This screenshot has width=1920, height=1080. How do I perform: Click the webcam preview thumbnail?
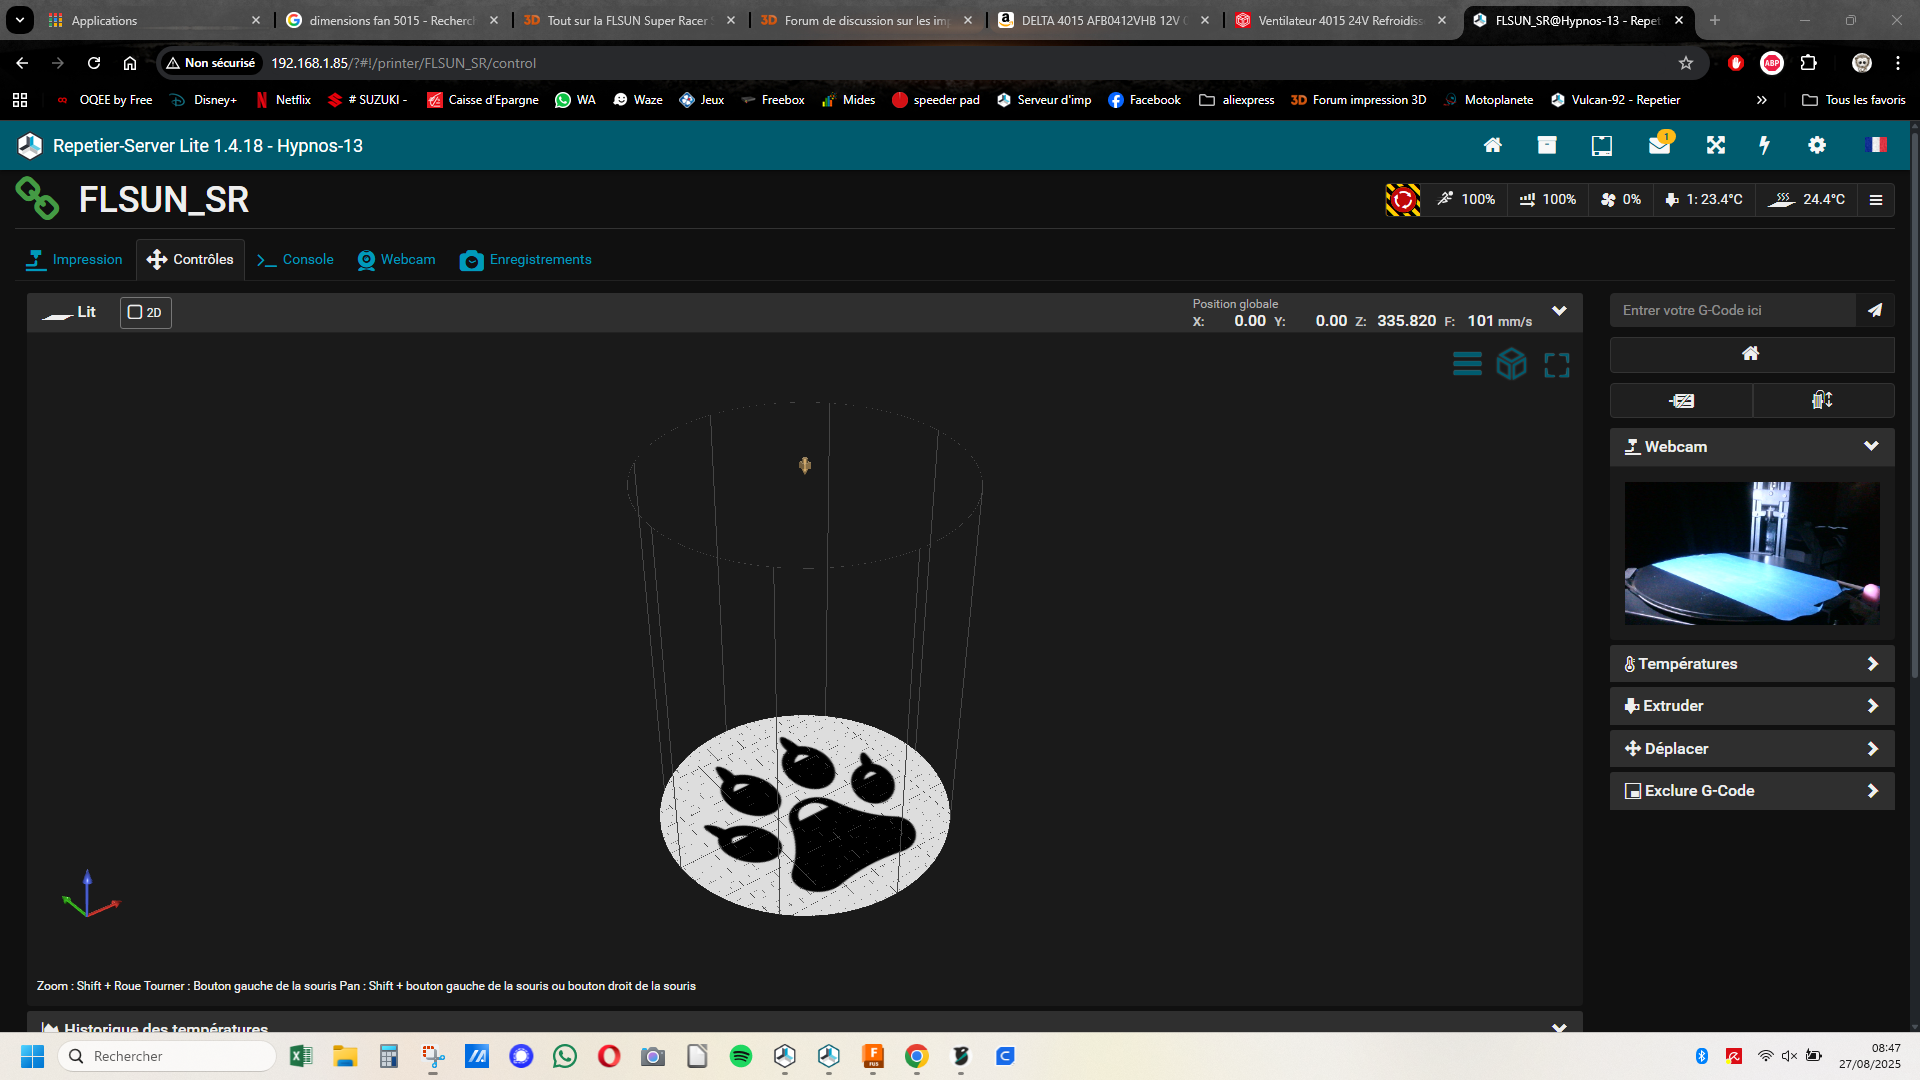click(1752, 553)
